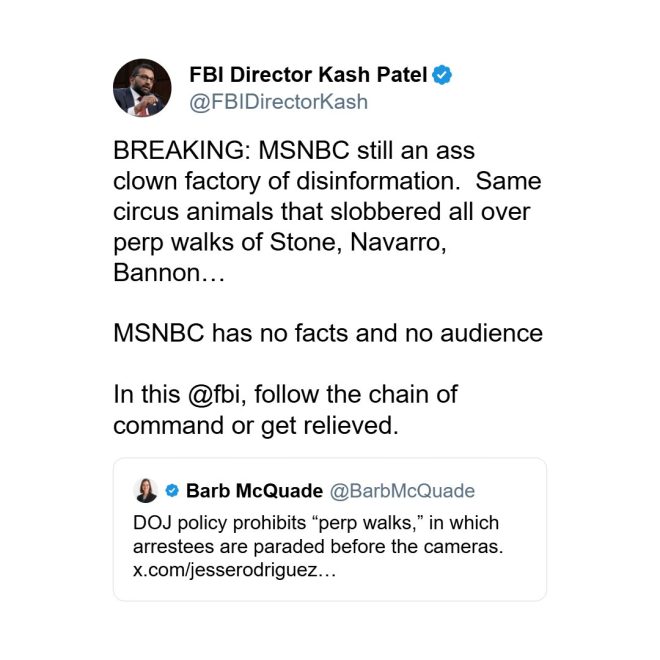Open the Barb McQuade name in quoted post
The height and width of the screenshot is (660, 660).
[254, 491]
